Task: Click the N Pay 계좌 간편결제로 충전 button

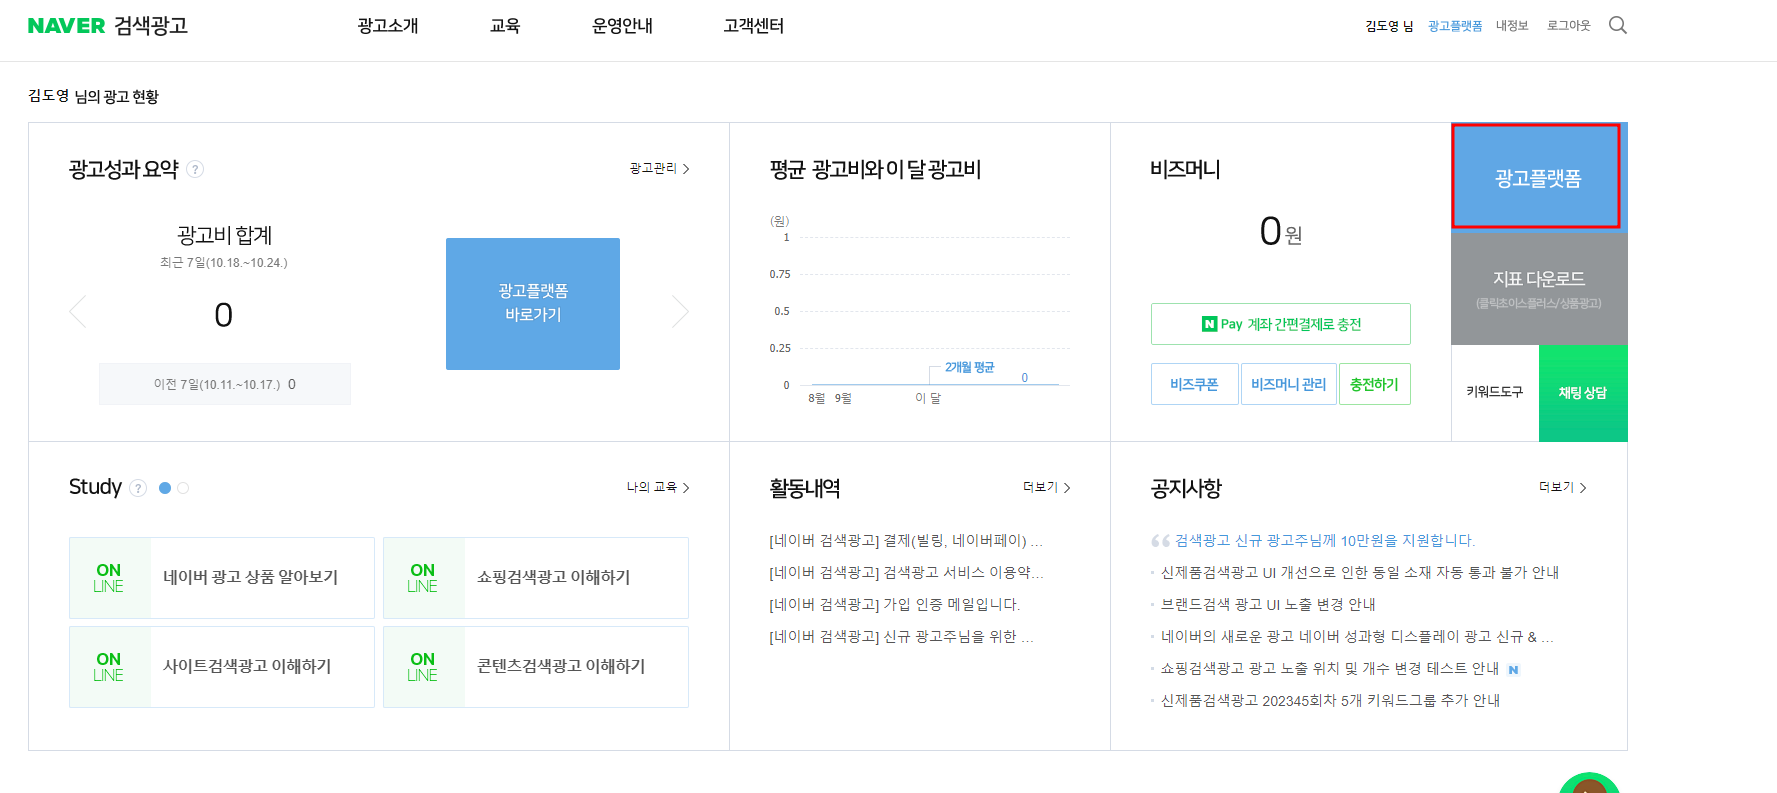Action: 1281,324
